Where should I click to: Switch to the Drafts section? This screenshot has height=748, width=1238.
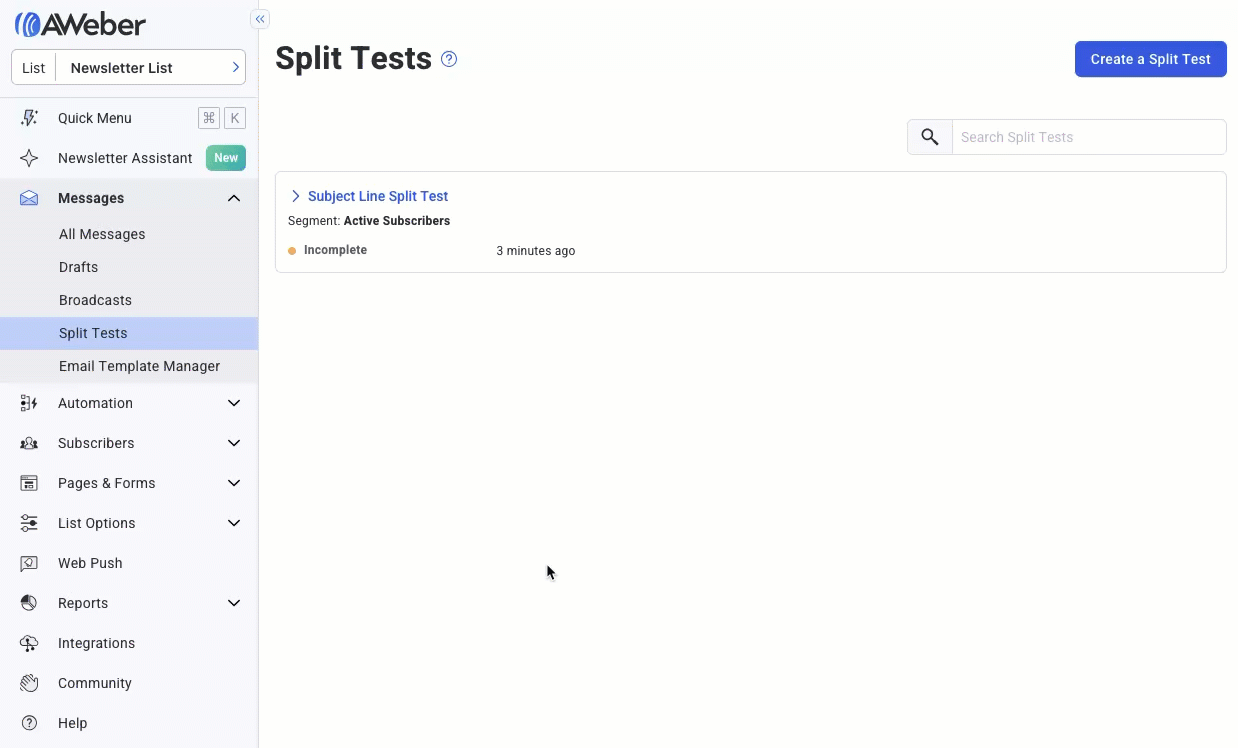click(78, 267)
